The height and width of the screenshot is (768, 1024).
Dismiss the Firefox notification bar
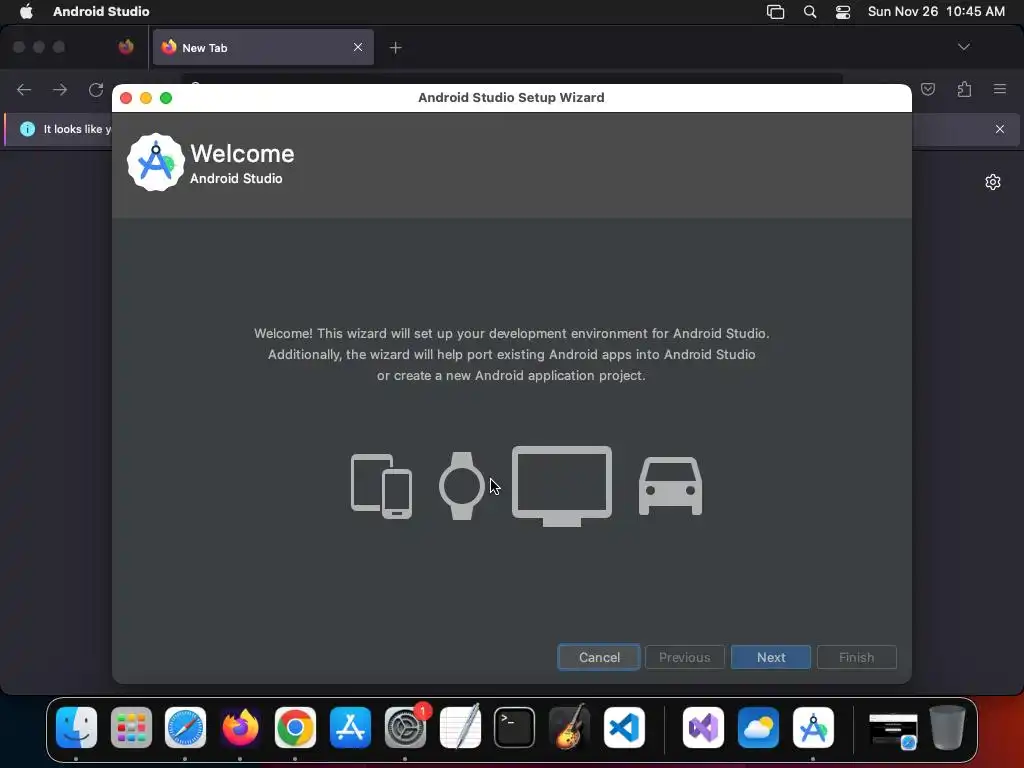click(x=1000, y=129)
